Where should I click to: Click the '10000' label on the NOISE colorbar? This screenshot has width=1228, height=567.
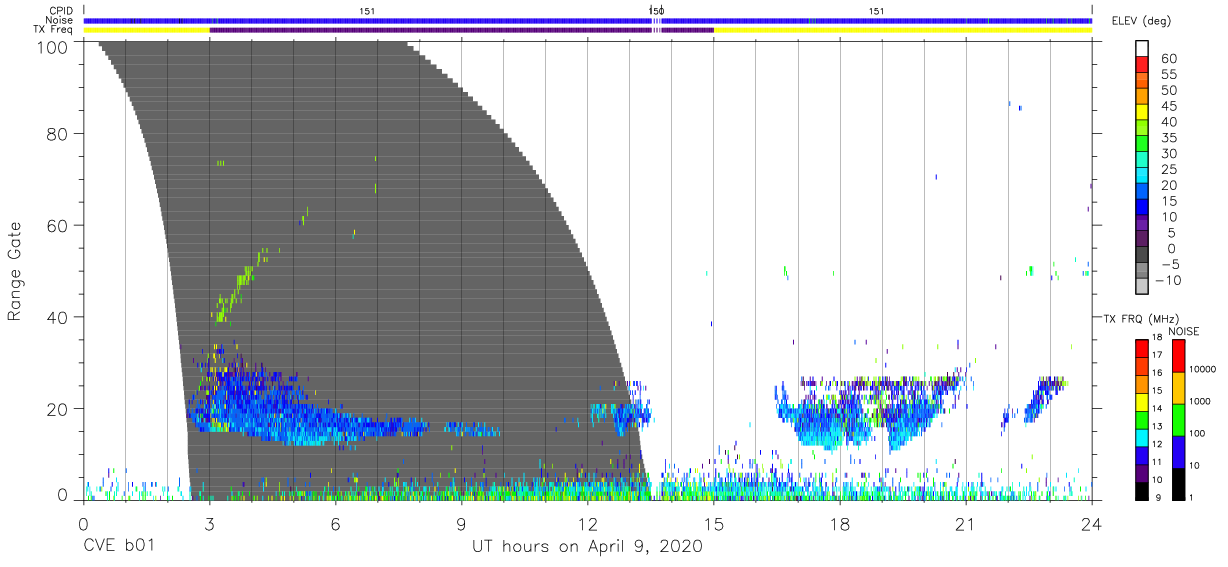(1203, 370)
